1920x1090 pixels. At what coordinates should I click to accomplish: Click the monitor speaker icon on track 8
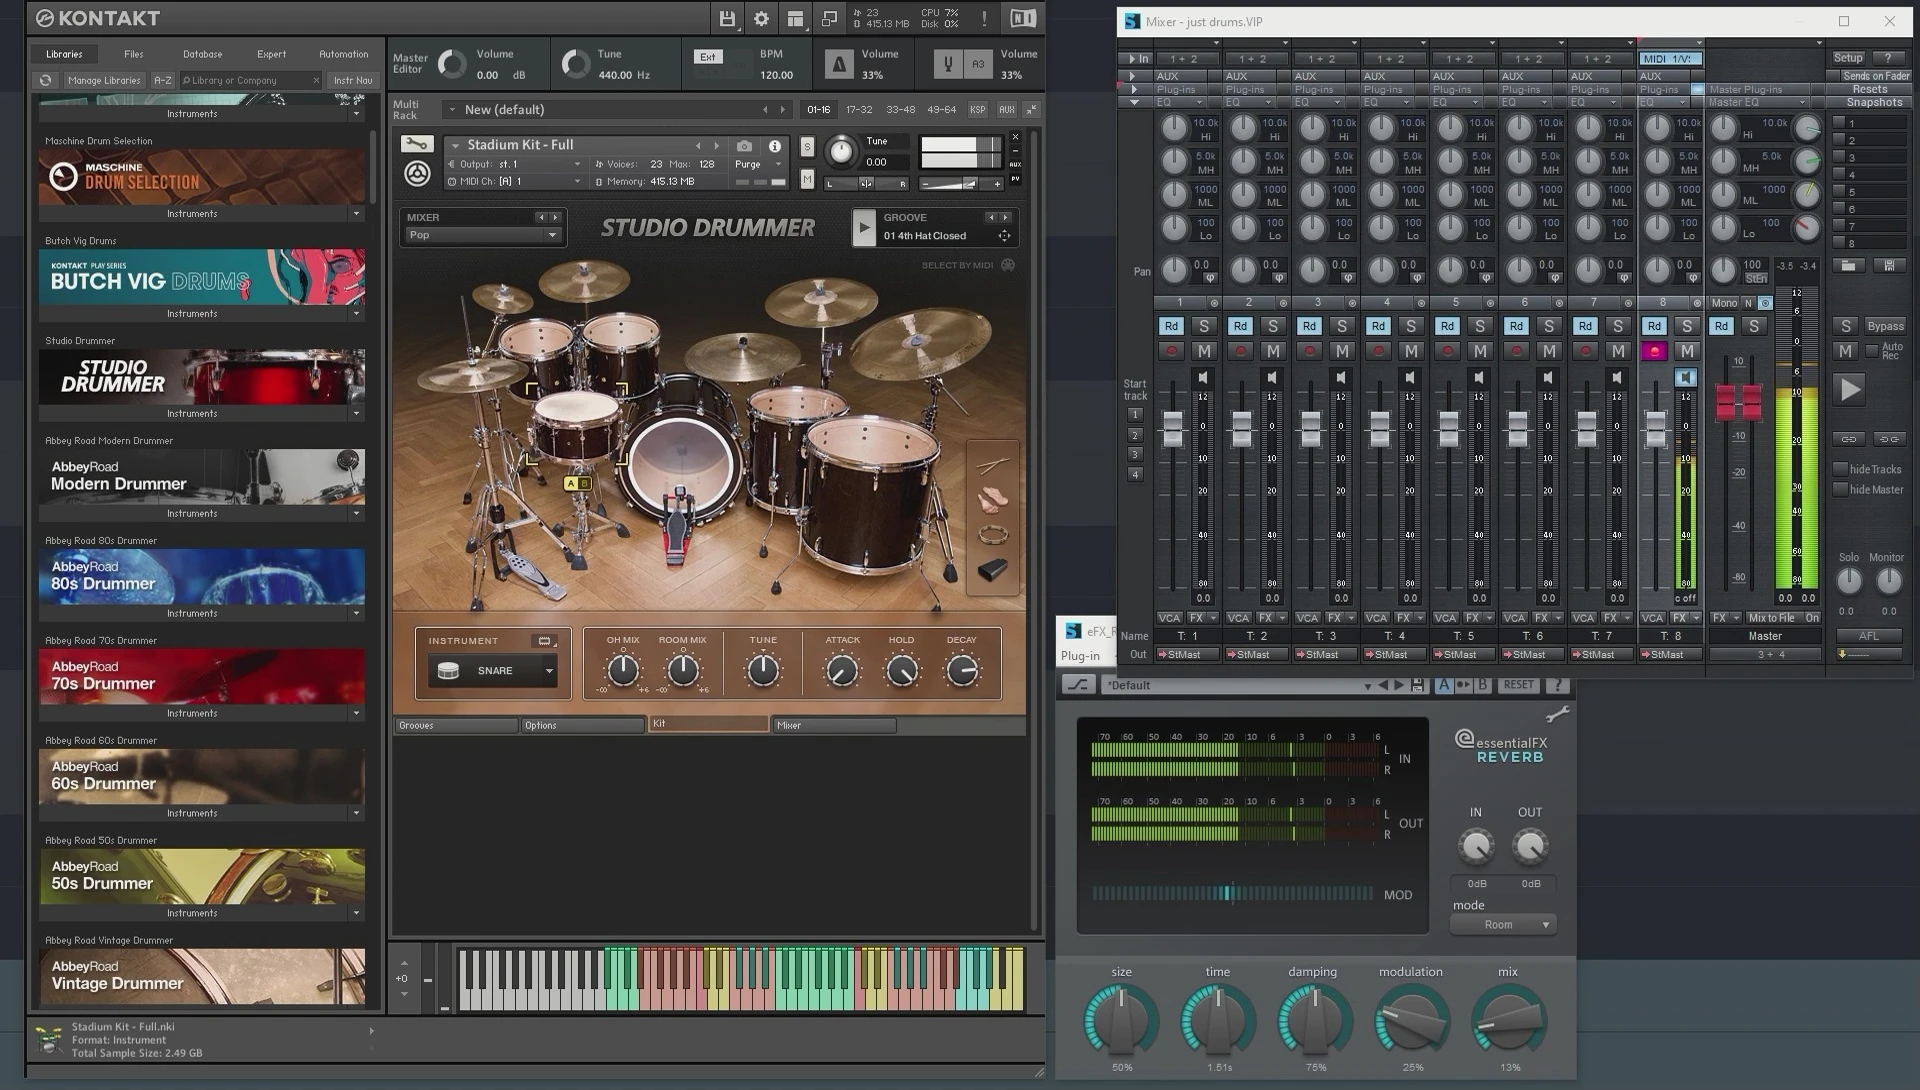[x=1685, y=377]
